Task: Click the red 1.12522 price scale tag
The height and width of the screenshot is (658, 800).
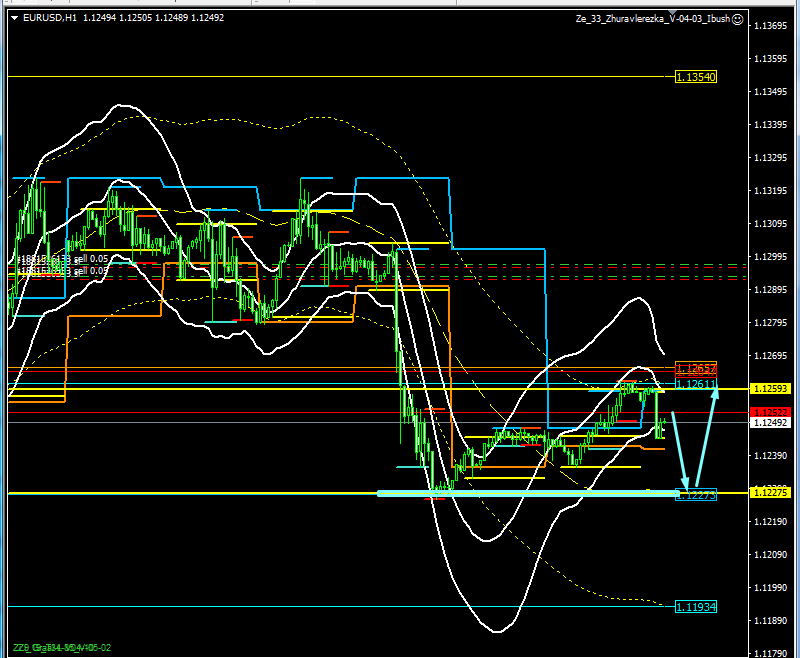Action: click(x=770, y=412)
